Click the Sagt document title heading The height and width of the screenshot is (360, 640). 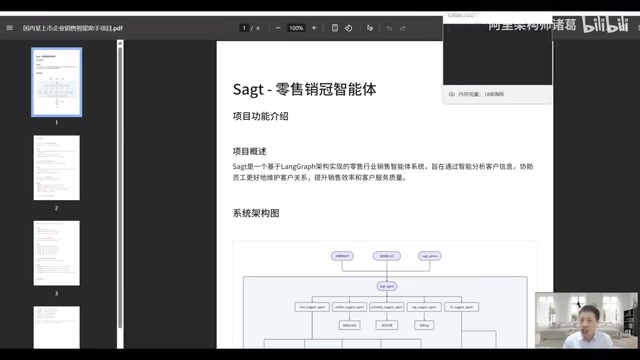(304, 89)
